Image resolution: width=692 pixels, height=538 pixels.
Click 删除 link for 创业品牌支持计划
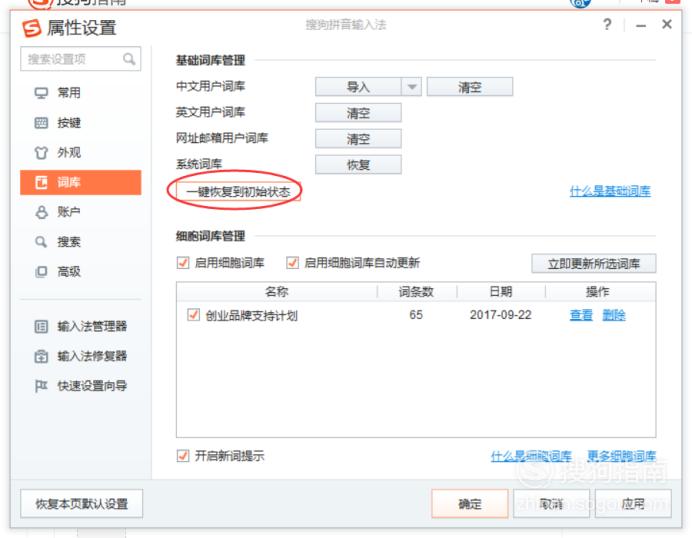pos(614,315)
